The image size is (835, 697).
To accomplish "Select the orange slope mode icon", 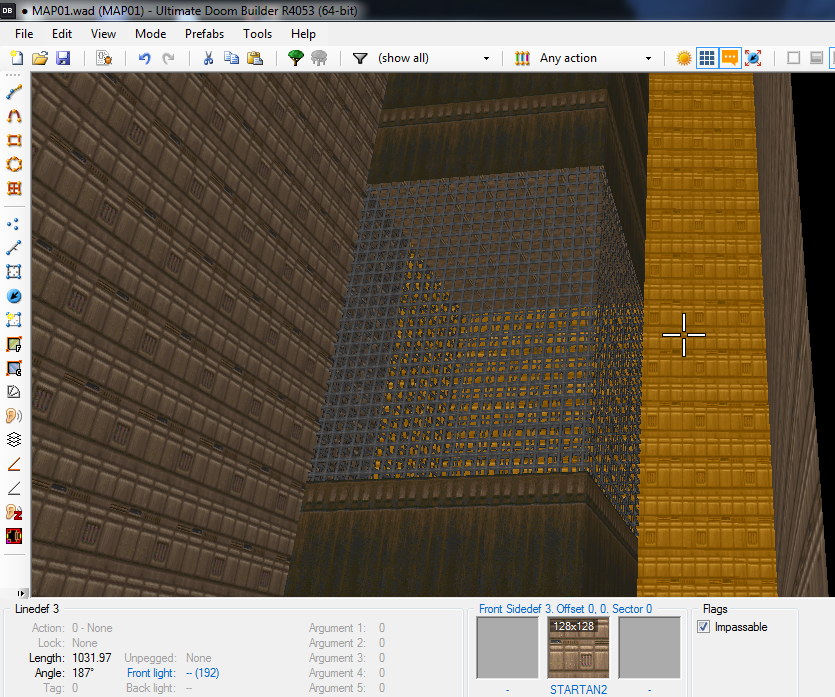I will [14, 464].
